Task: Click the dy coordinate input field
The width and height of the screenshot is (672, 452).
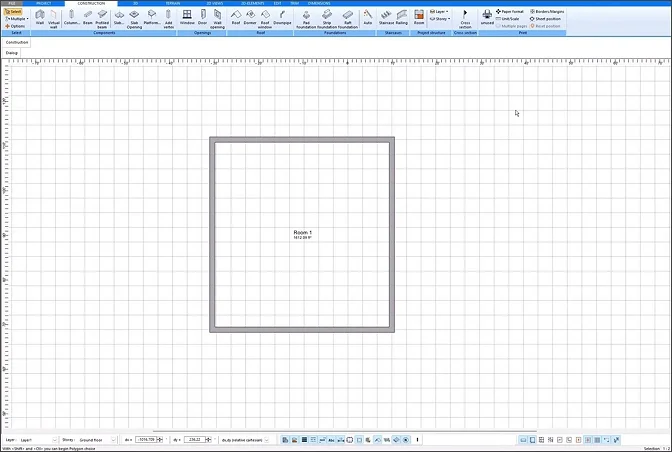Action: 195,440
